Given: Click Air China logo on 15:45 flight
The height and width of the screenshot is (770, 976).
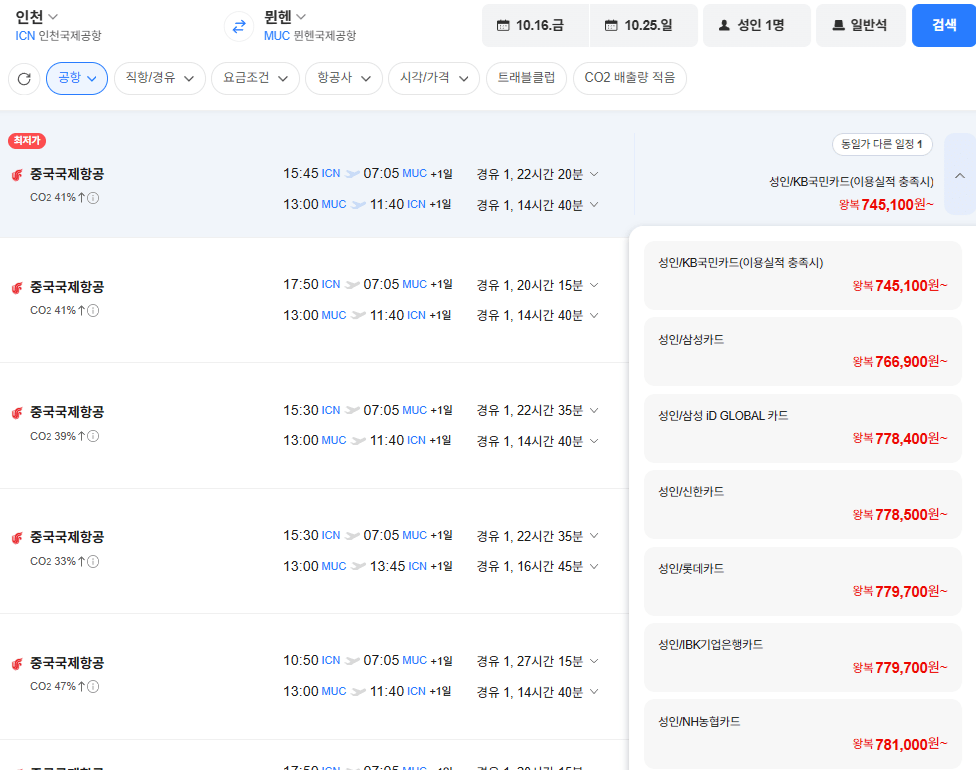Looking at the screenshot, I should click(x=17, y=175).
